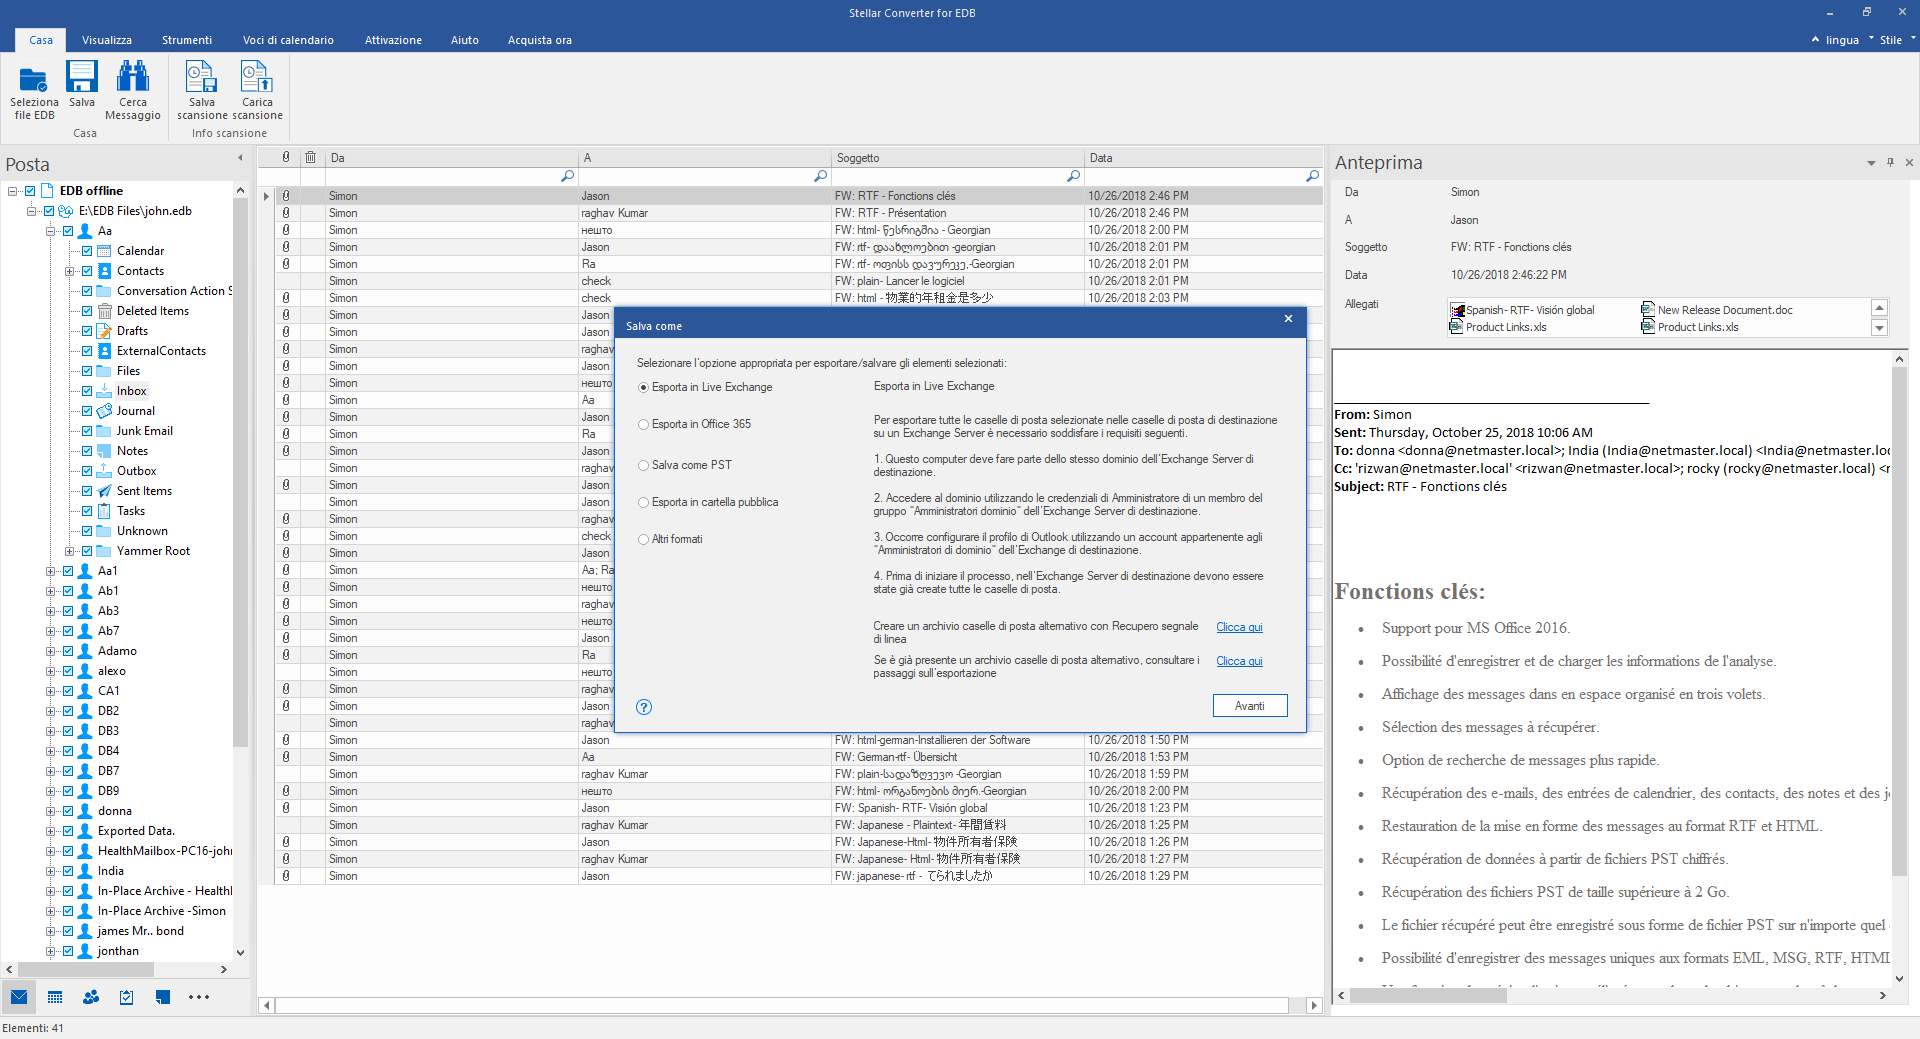
Task: Switch to the Calendar view icon at bottom
Action: pos(55,997)
